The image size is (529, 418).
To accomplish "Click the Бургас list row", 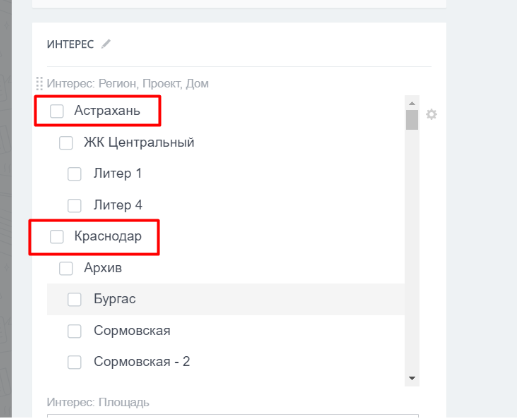I will (226, 299).
